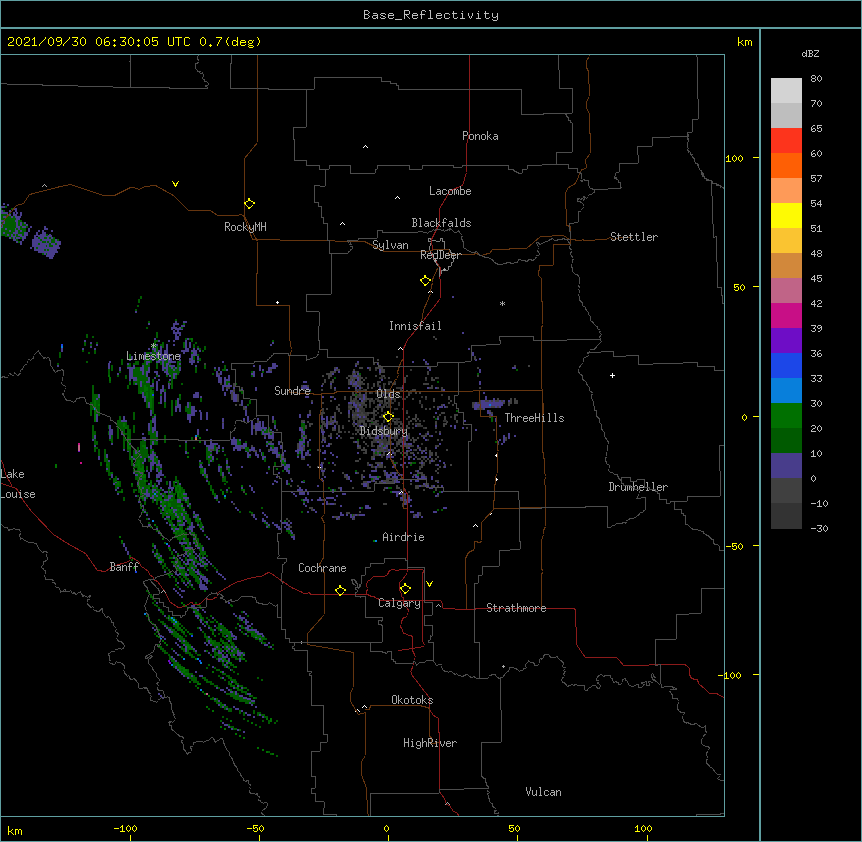Click the ThreeHills label

point(534,418)
